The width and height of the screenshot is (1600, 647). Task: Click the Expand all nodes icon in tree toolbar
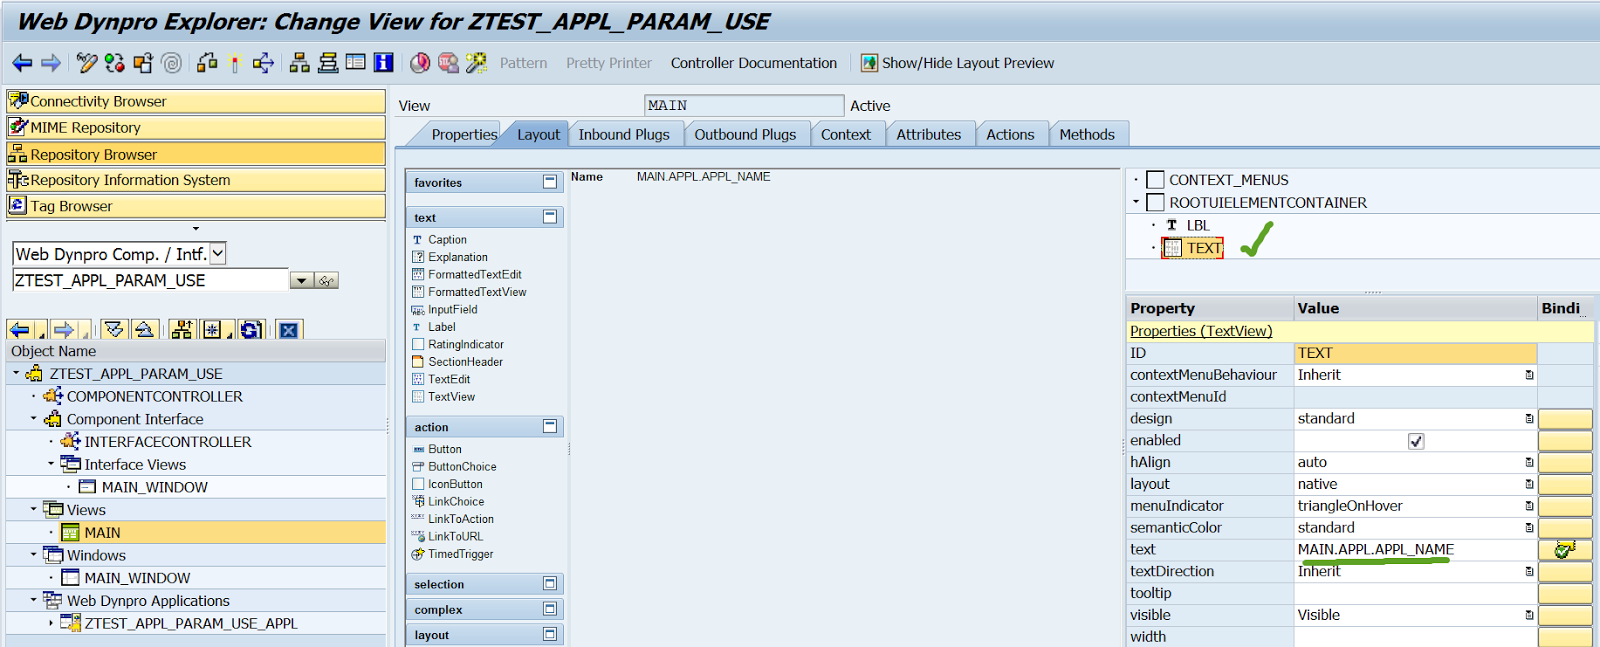[x=114, y=330]
